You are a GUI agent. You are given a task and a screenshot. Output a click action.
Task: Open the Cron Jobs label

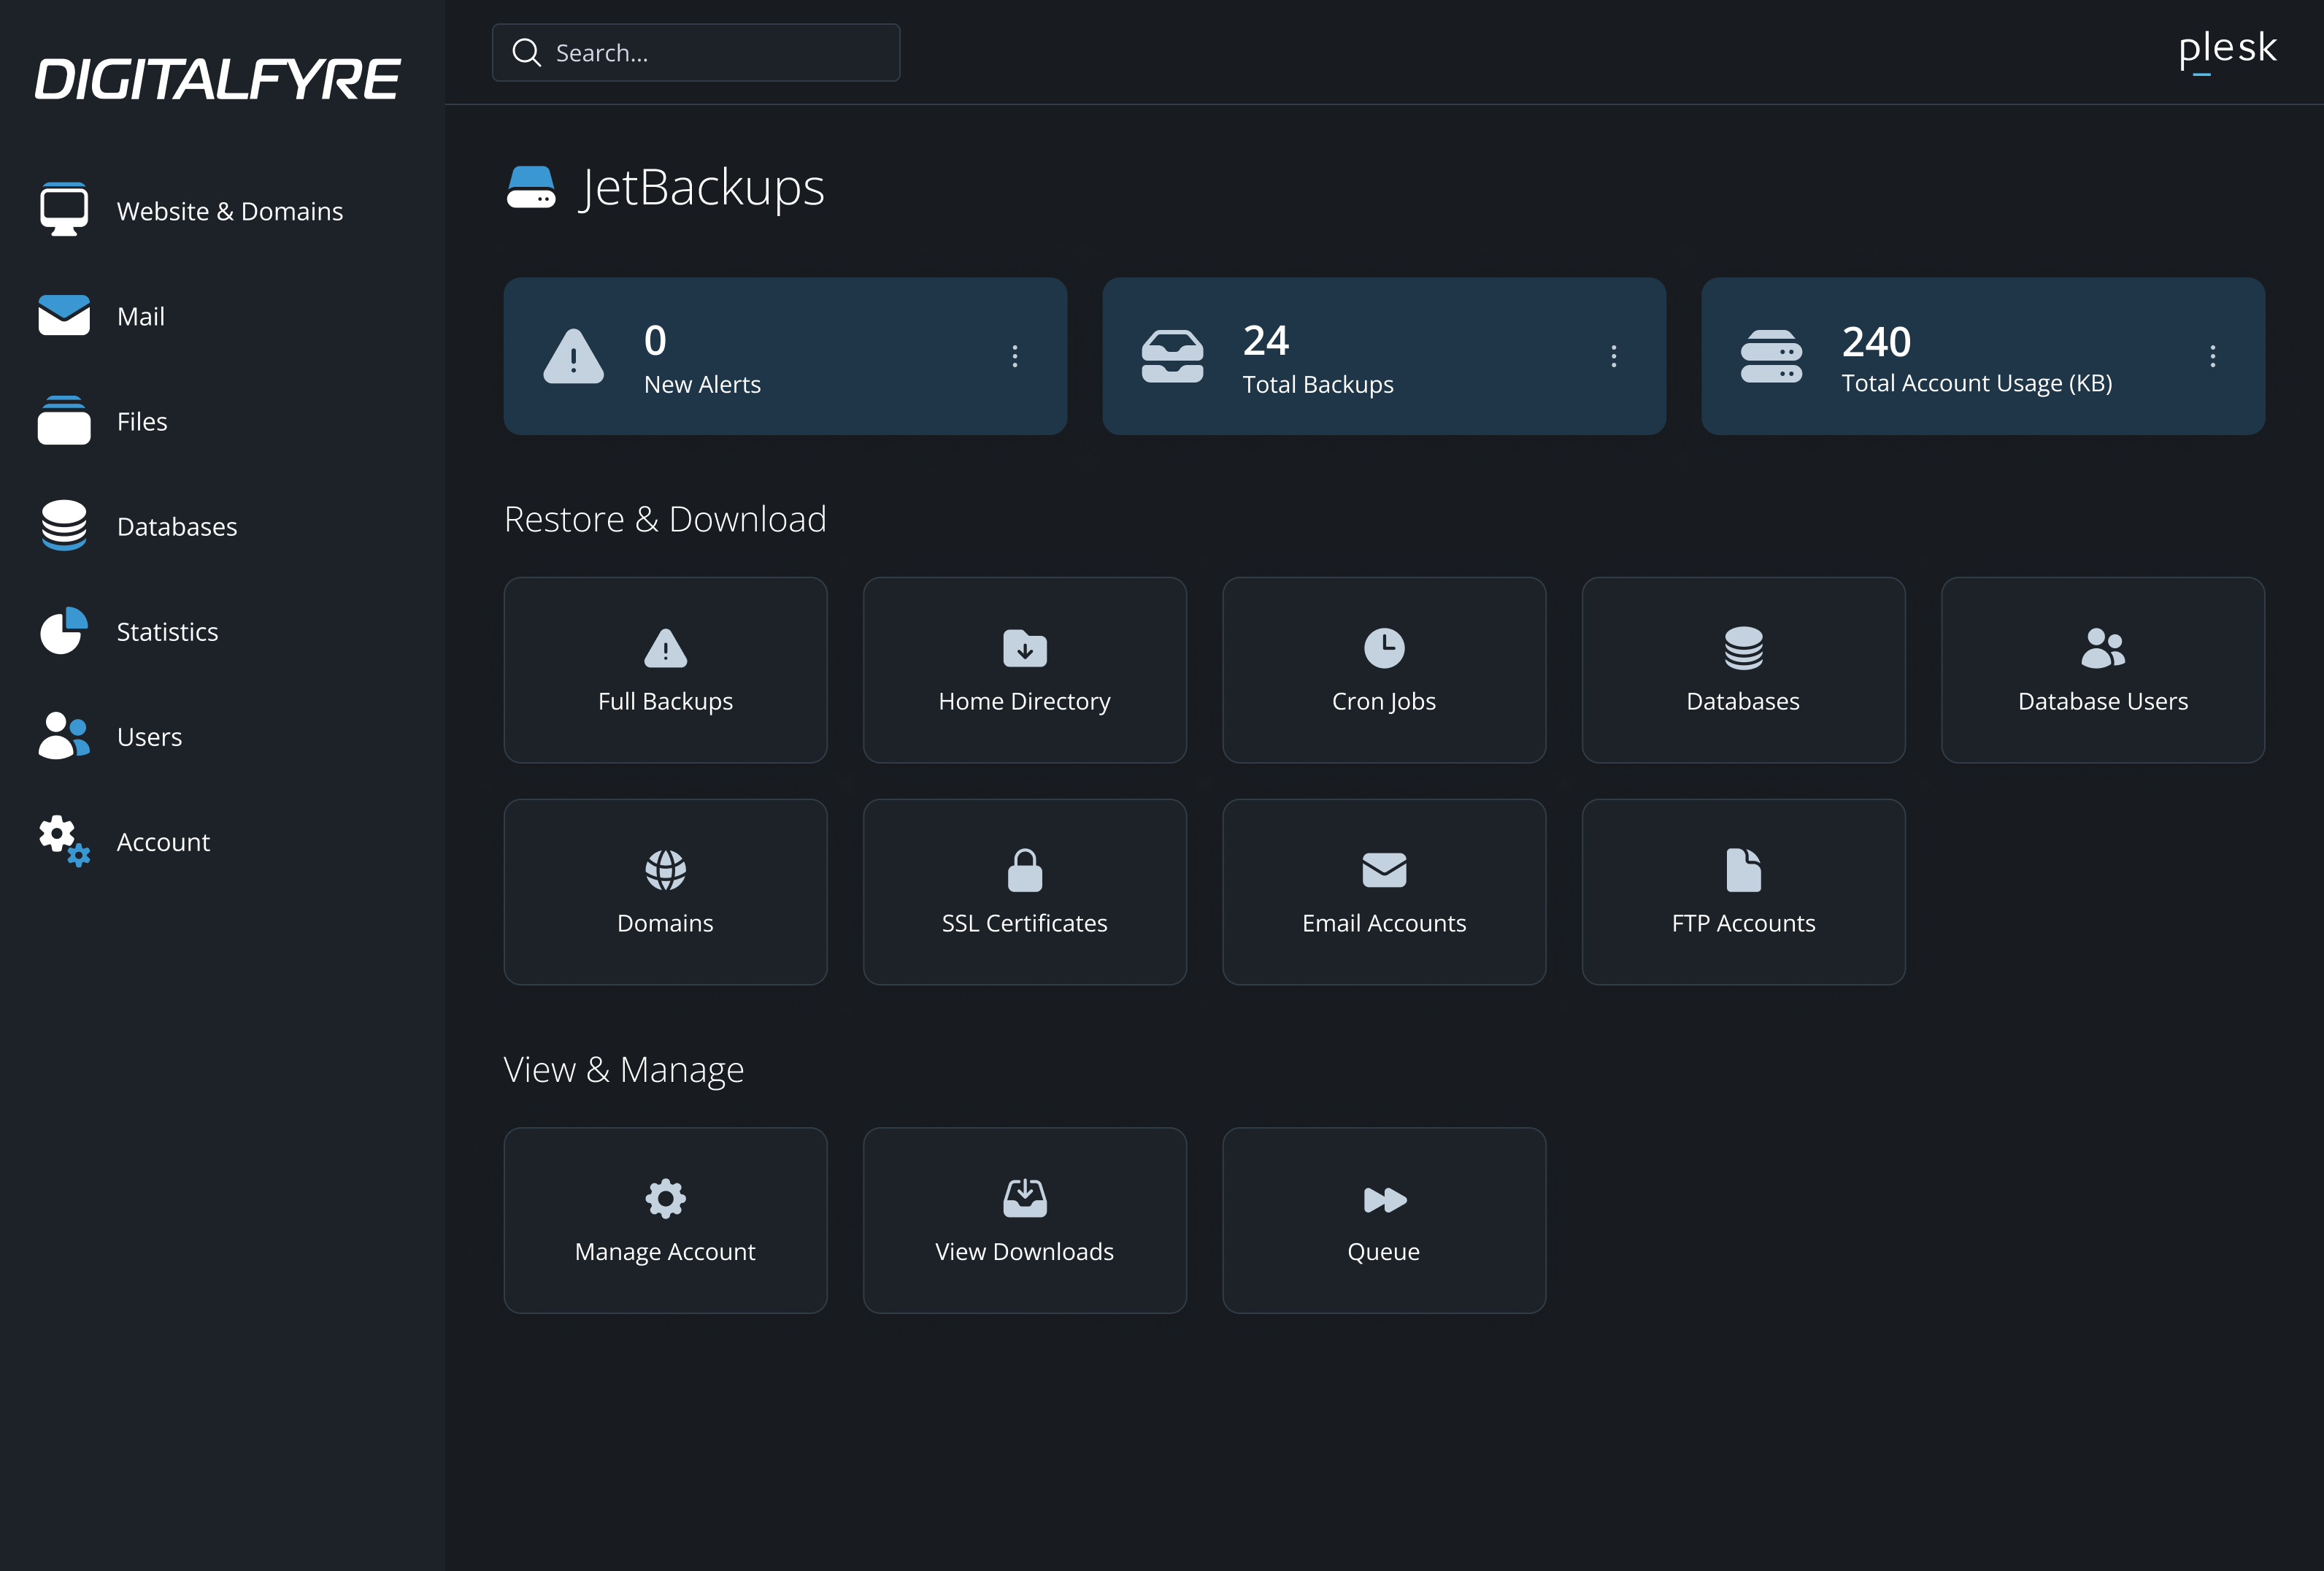[x=1384, y=701]
